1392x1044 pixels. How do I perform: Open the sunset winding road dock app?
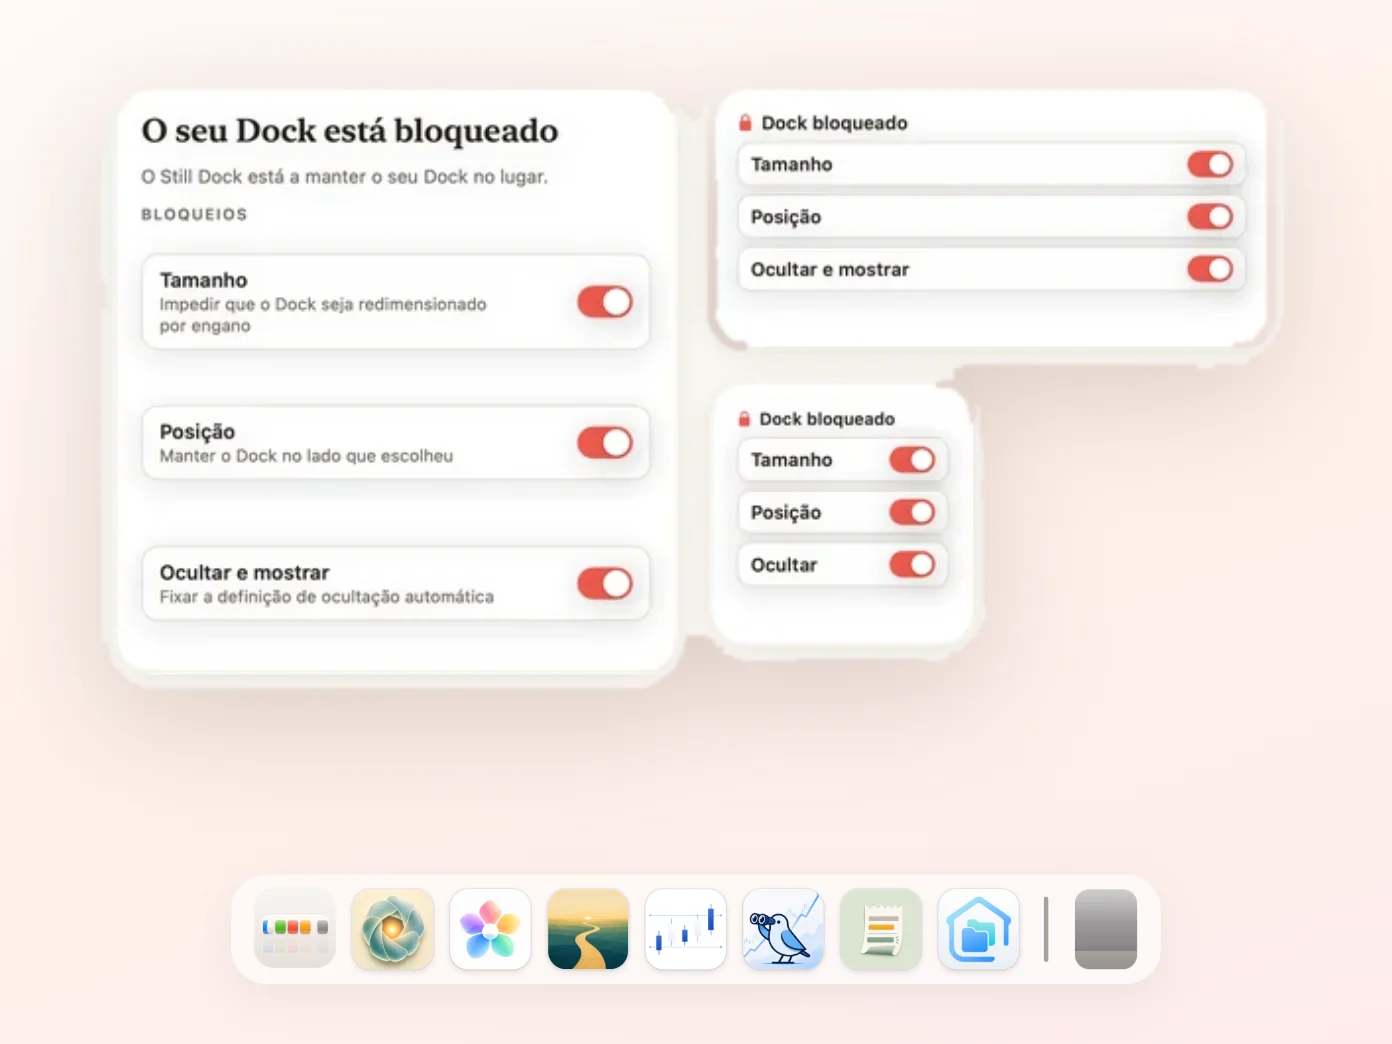[588, 929]
